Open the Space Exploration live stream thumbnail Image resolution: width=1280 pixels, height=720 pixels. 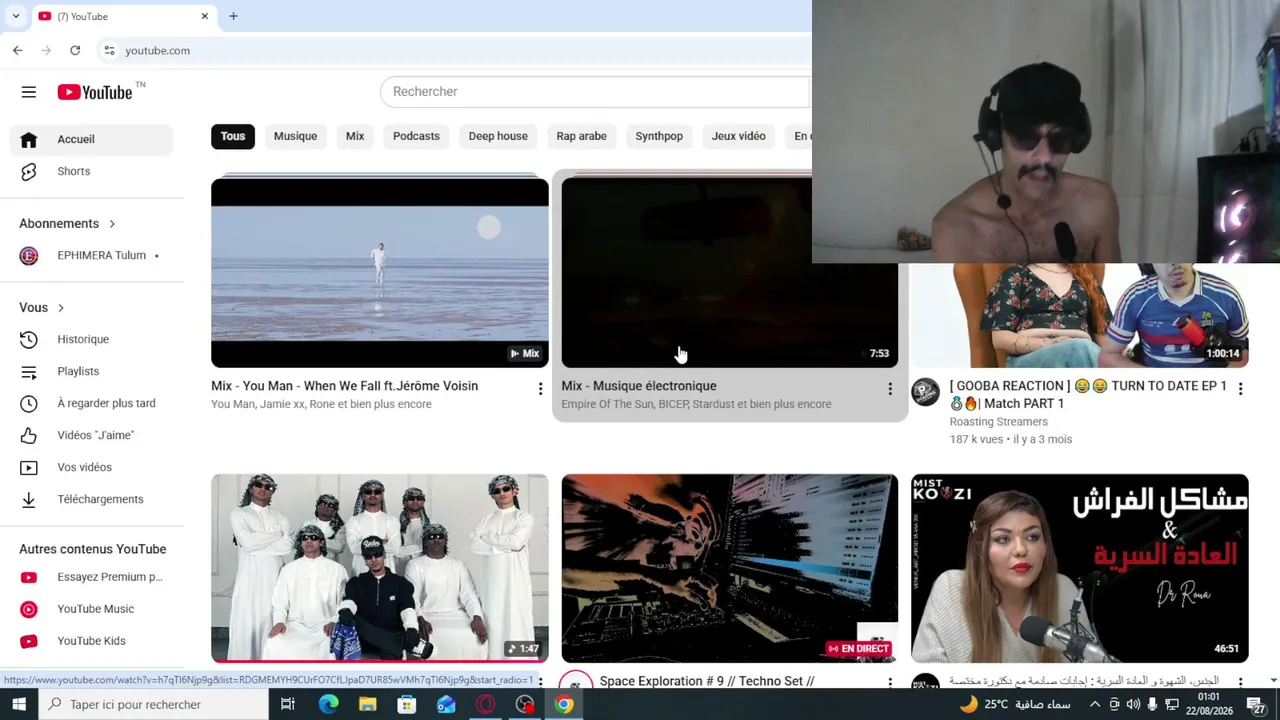click(730, 568)
